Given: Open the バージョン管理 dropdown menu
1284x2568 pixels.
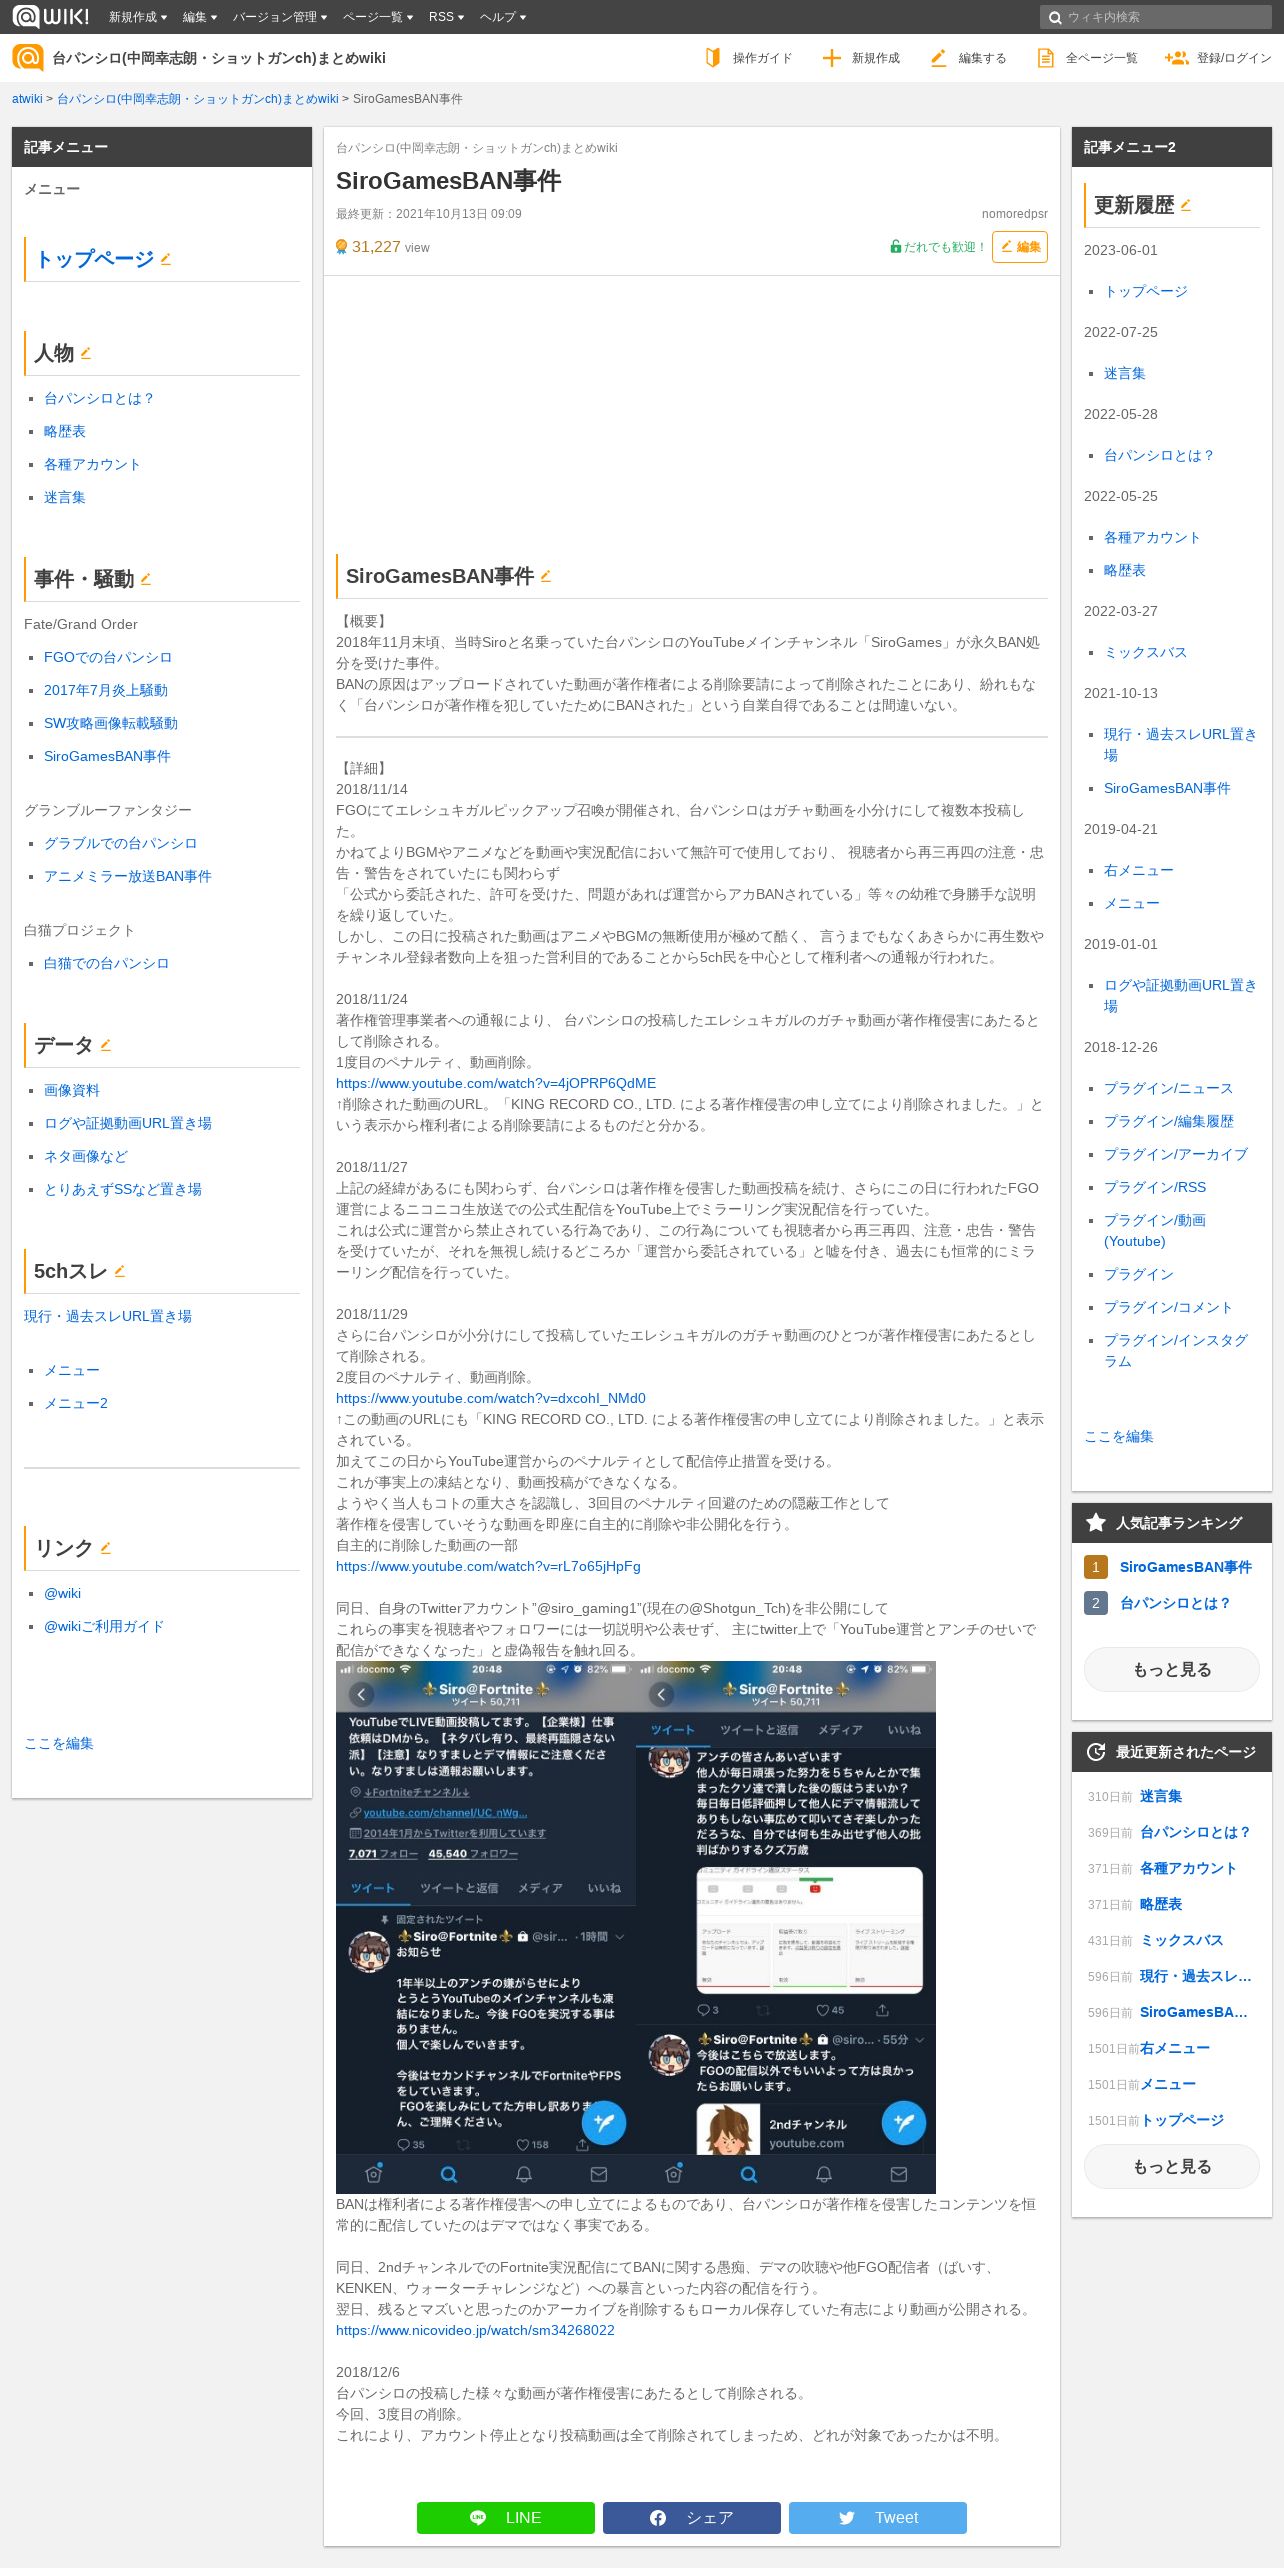Looking at the screenshot, I should pyautogui.click(x=280, y=17).
